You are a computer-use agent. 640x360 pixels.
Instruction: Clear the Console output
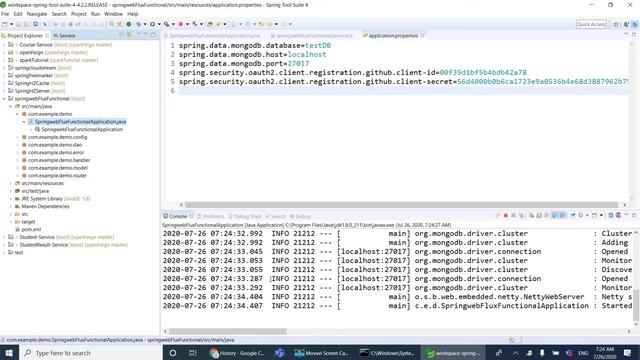pos(531,216)
